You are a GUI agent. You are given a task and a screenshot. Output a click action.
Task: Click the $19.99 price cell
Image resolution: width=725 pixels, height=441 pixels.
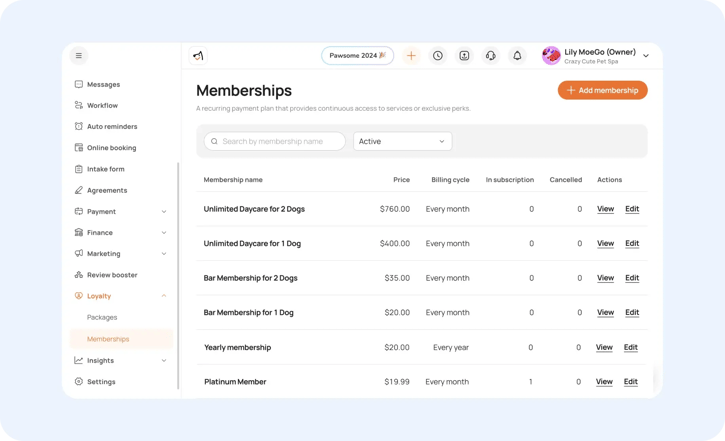397,382
